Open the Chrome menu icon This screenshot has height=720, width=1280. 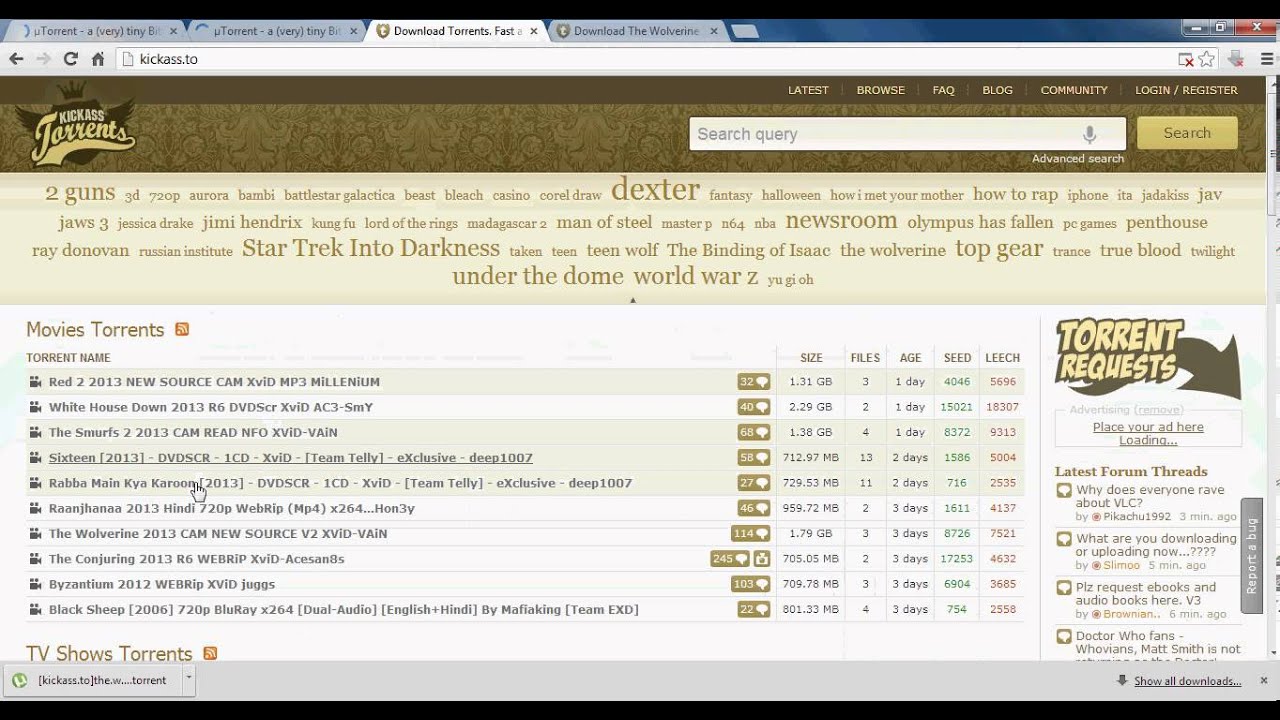pos(1267,59)
